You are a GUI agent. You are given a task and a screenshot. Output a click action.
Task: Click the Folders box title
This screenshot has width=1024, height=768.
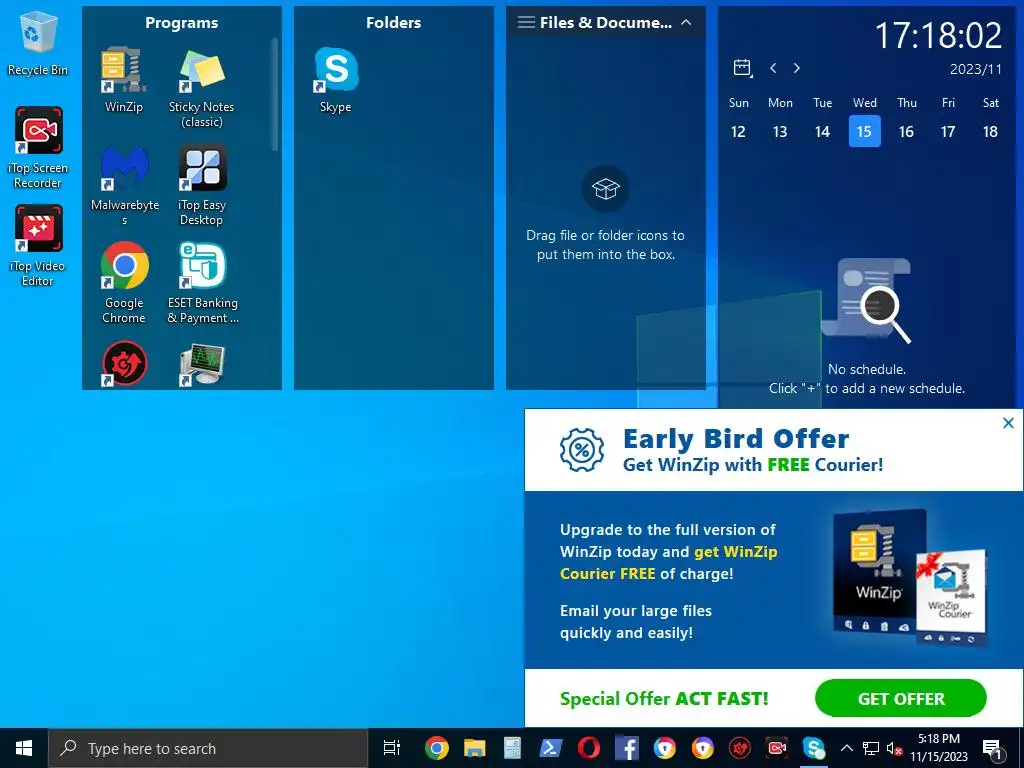[x=393, y=23]
